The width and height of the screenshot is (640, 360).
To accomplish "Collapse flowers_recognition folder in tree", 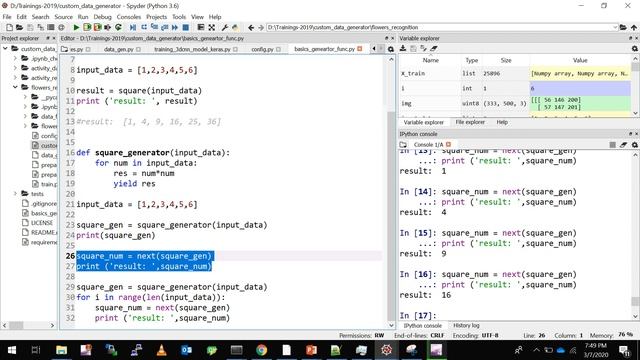I will (16, 87).
